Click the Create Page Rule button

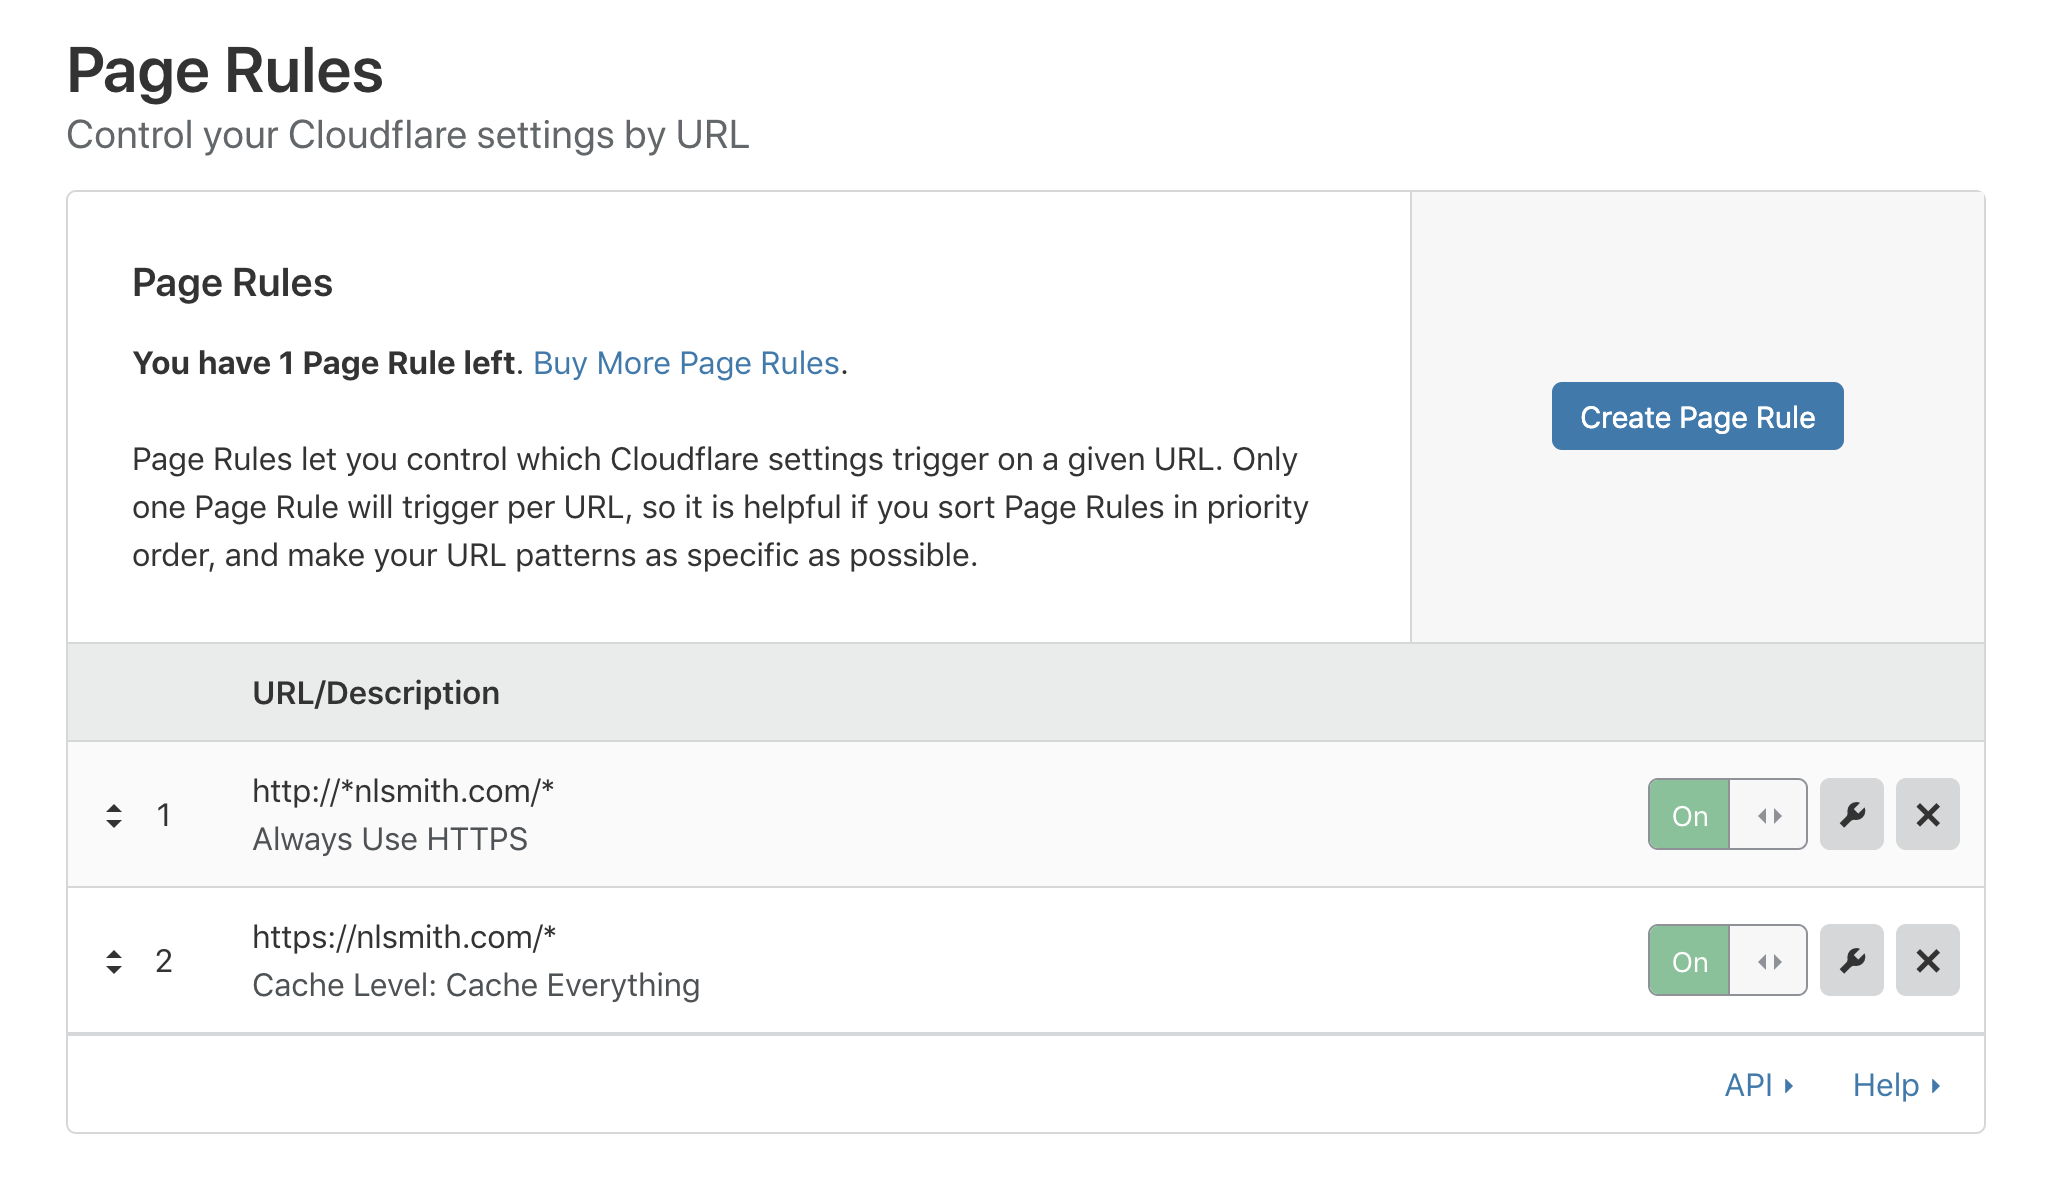(x=1697, y=417)
